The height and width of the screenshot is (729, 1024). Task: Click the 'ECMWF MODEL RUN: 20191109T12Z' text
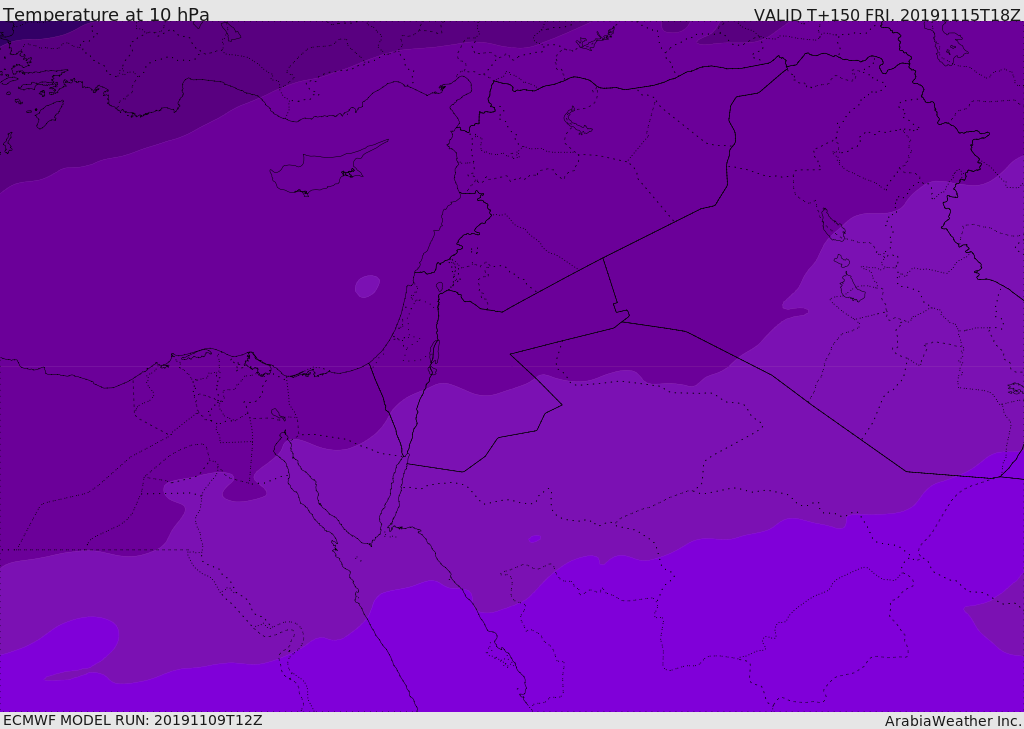[133, 720]
